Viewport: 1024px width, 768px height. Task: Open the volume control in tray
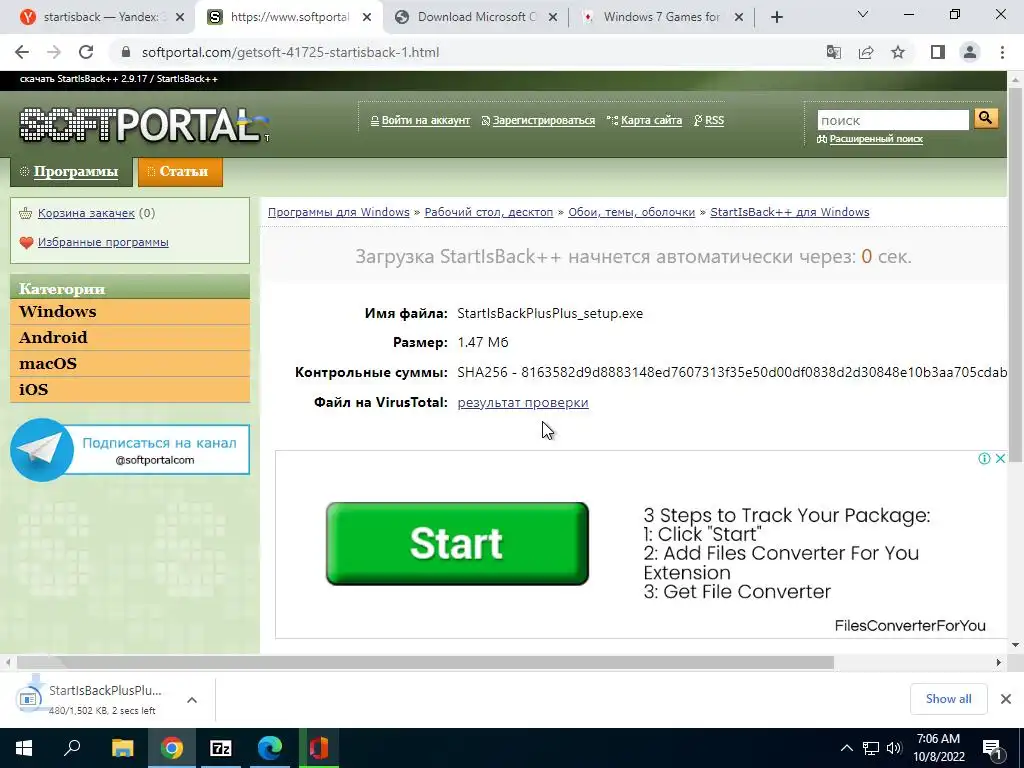894,748
